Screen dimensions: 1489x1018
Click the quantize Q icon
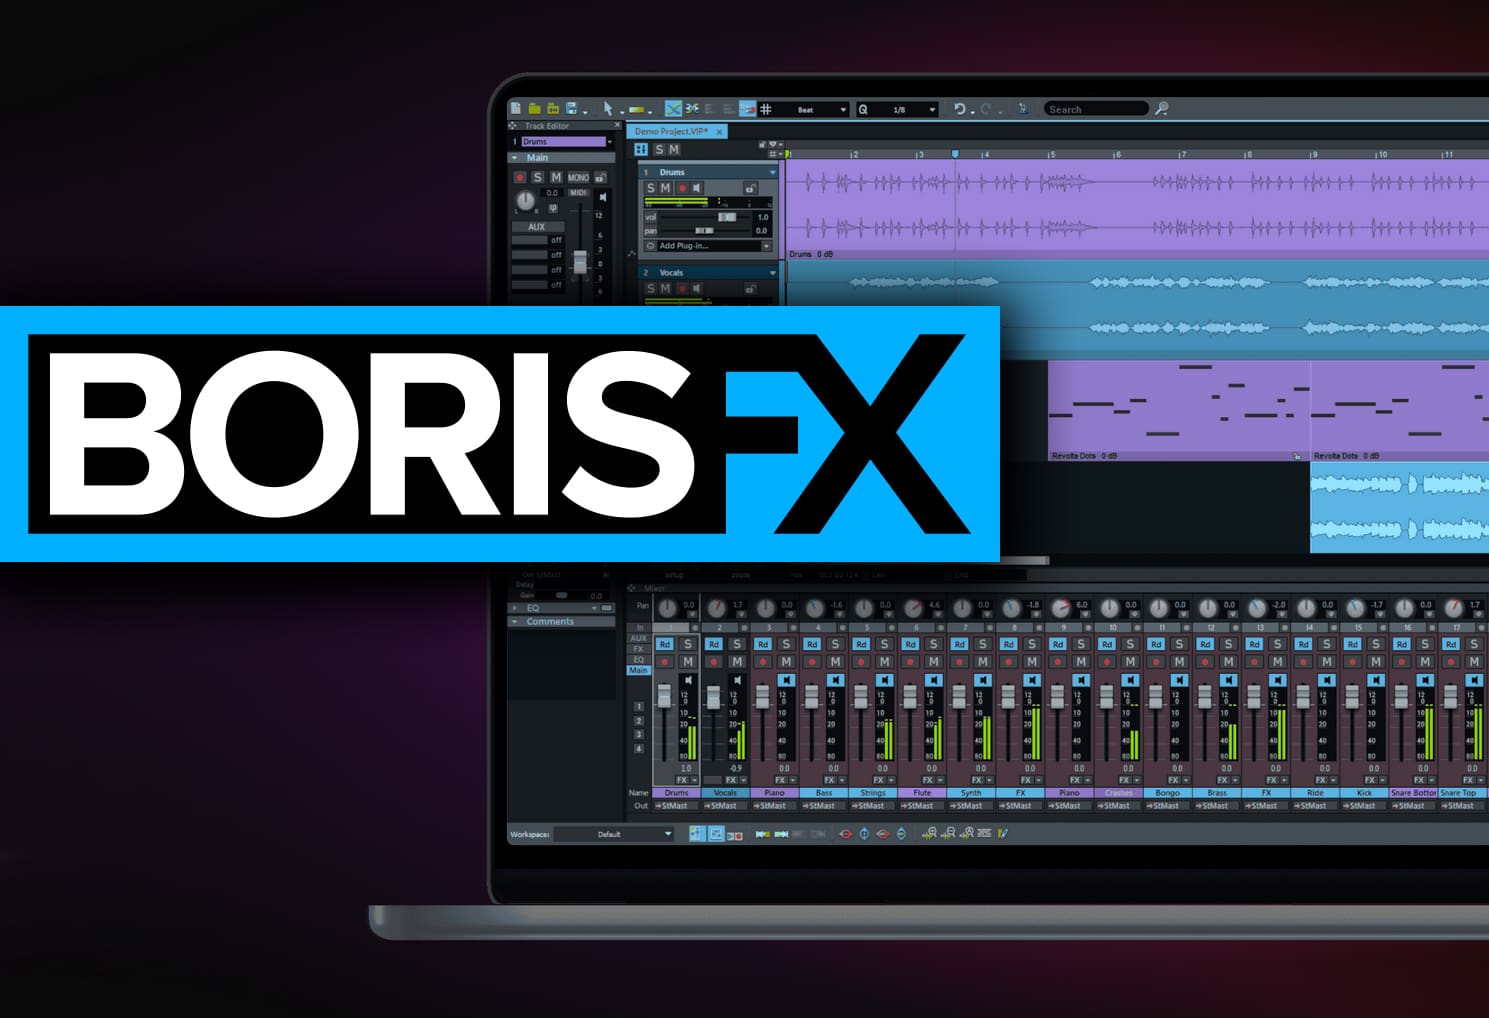tap(863, 109)
